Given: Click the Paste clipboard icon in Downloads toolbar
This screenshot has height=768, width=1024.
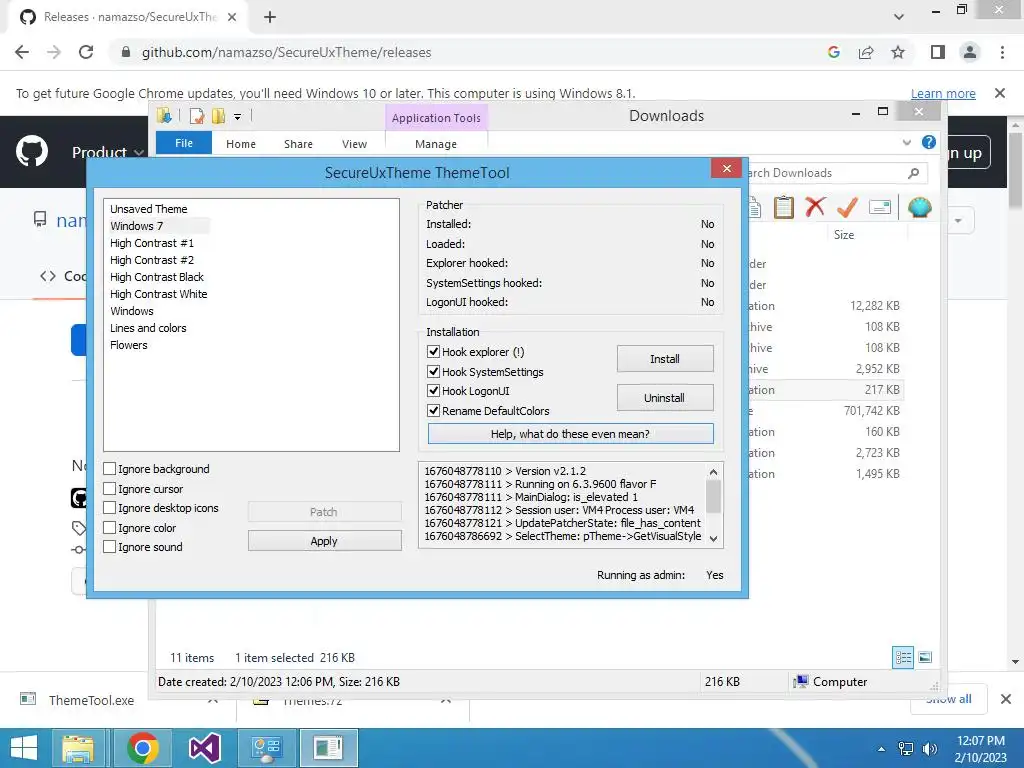Looking at the screenshot, I should point(784,208).
